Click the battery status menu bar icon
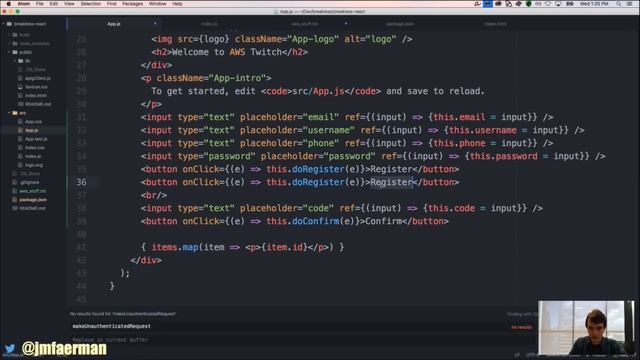Screen dimensions: 640x360 click(570, 4)
